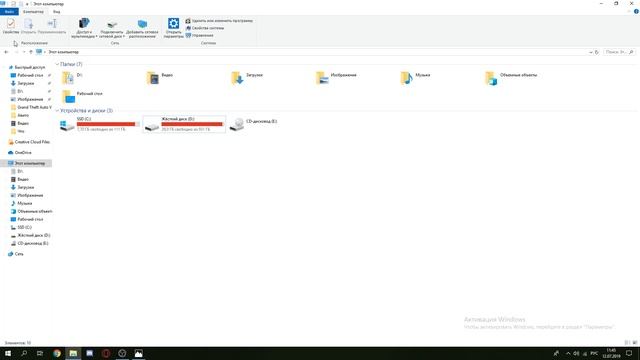
Task: Click the SSD (C:) usage bar
Action: (x=108, y=124)
